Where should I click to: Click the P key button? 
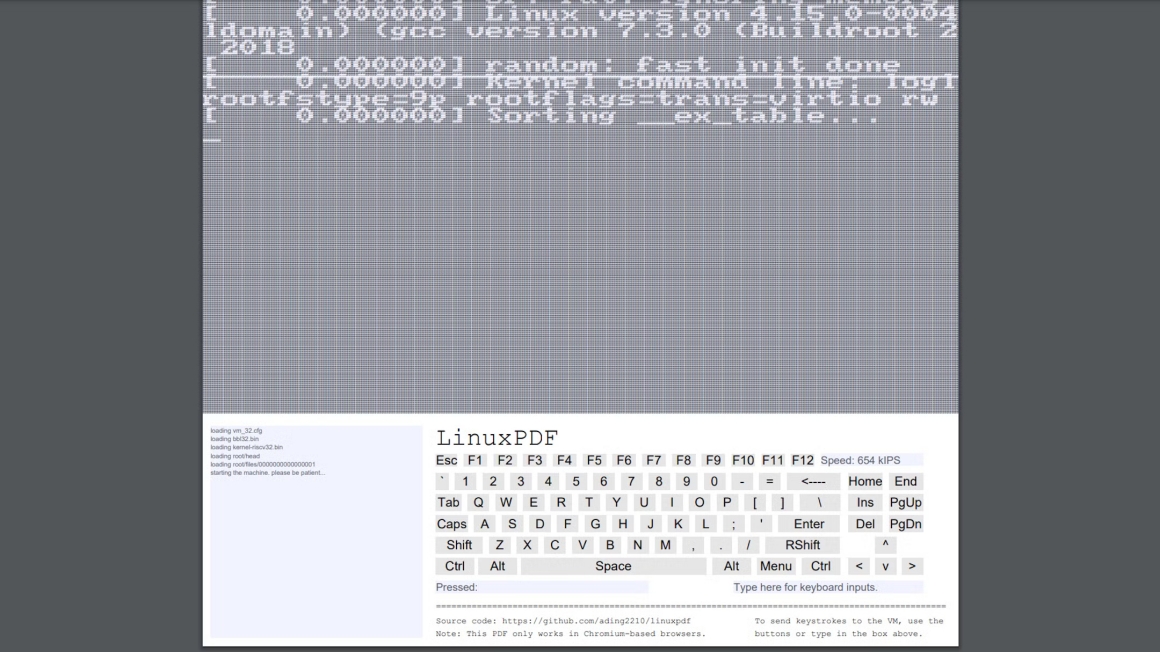[x=727, y=503]
